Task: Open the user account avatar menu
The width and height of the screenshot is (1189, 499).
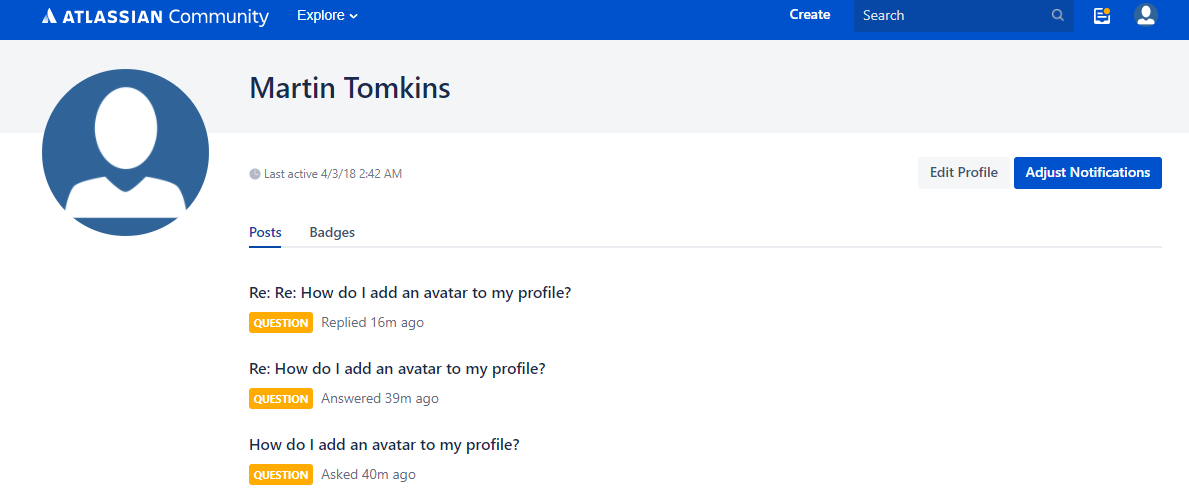Action: click(1146, 16)
